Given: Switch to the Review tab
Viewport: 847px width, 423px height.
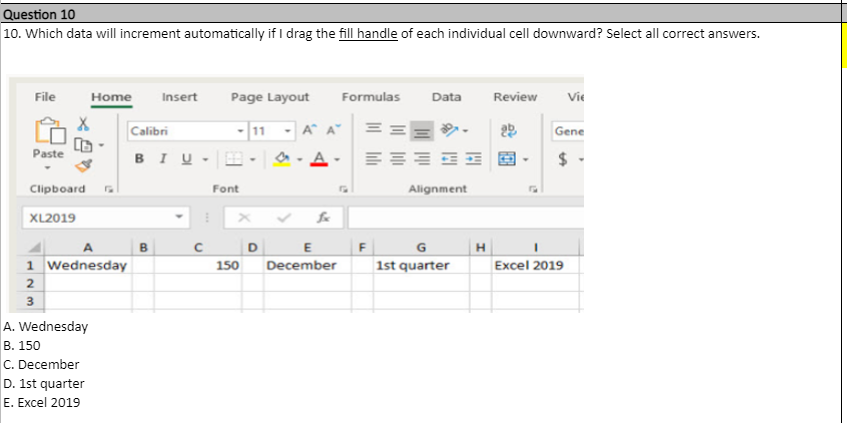Looking at the screenshot, I should click(x=515, y=97).
